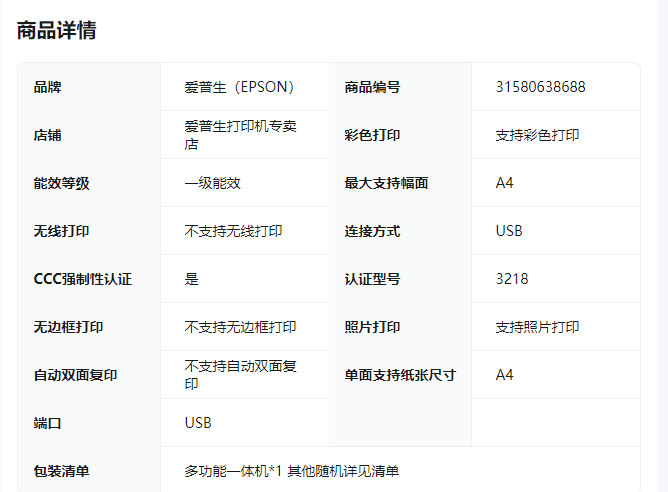Screen dimensions: 668x492
Task: Select the 商品编号 label
Action: click(x=372, y=87)
